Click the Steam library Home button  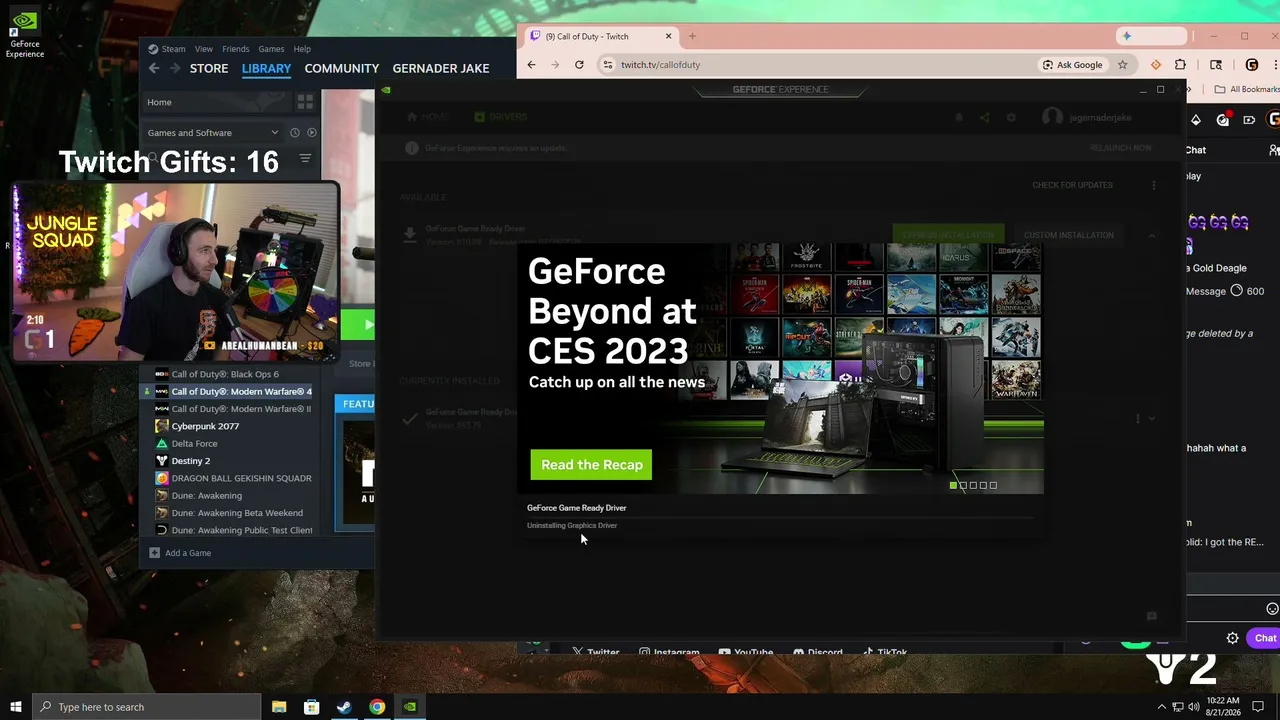215,102
